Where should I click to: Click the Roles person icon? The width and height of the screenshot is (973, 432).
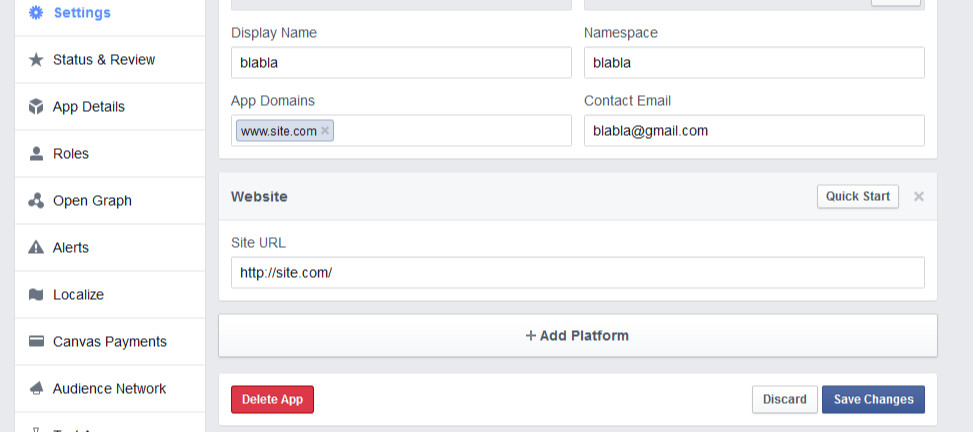[36, 153]
